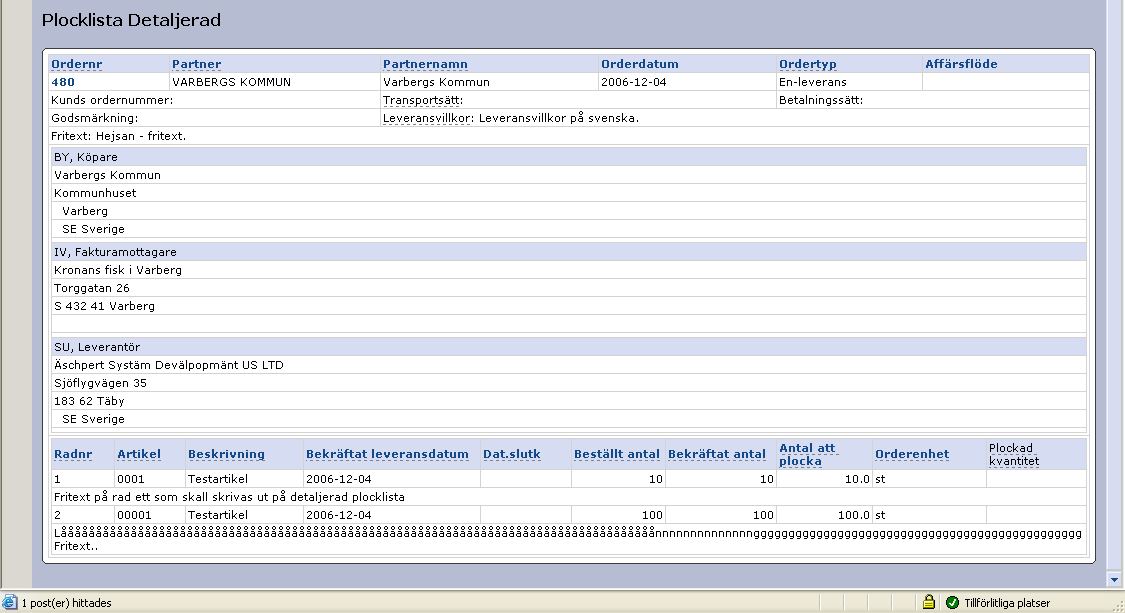The width and height of the screenshot is (1125, 613).
Task: Click the 183 62 Täby line
Action: click(x=89, y=401)
